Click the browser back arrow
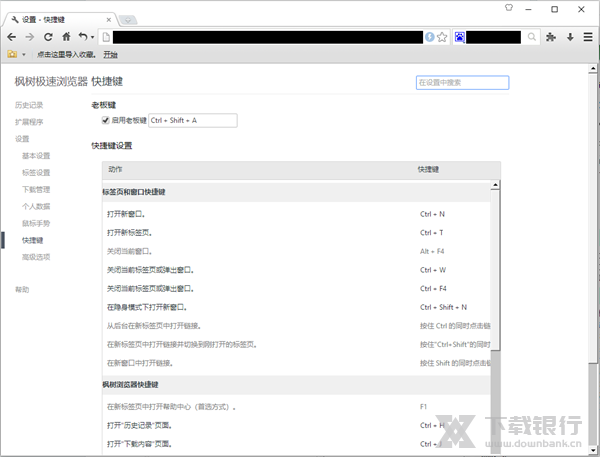 coord(11,37)
